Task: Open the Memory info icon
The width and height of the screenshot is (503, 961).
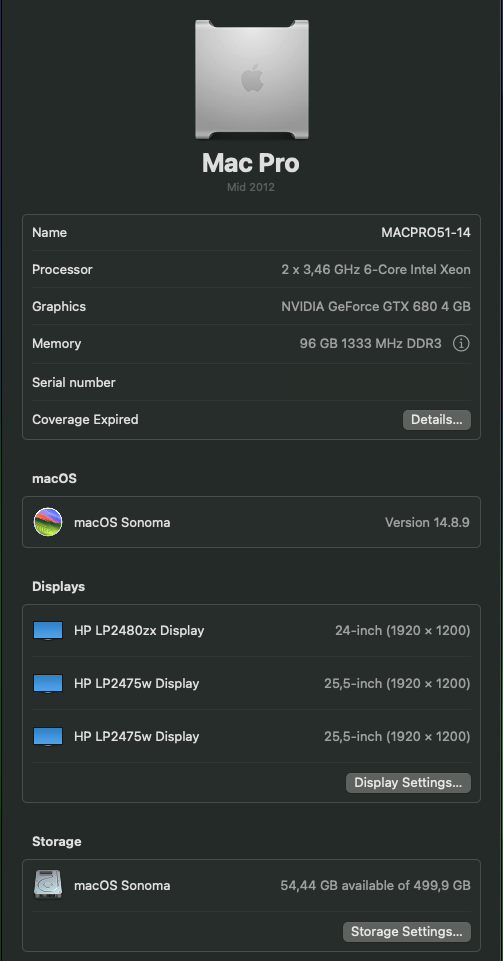Action: point(461,344)
